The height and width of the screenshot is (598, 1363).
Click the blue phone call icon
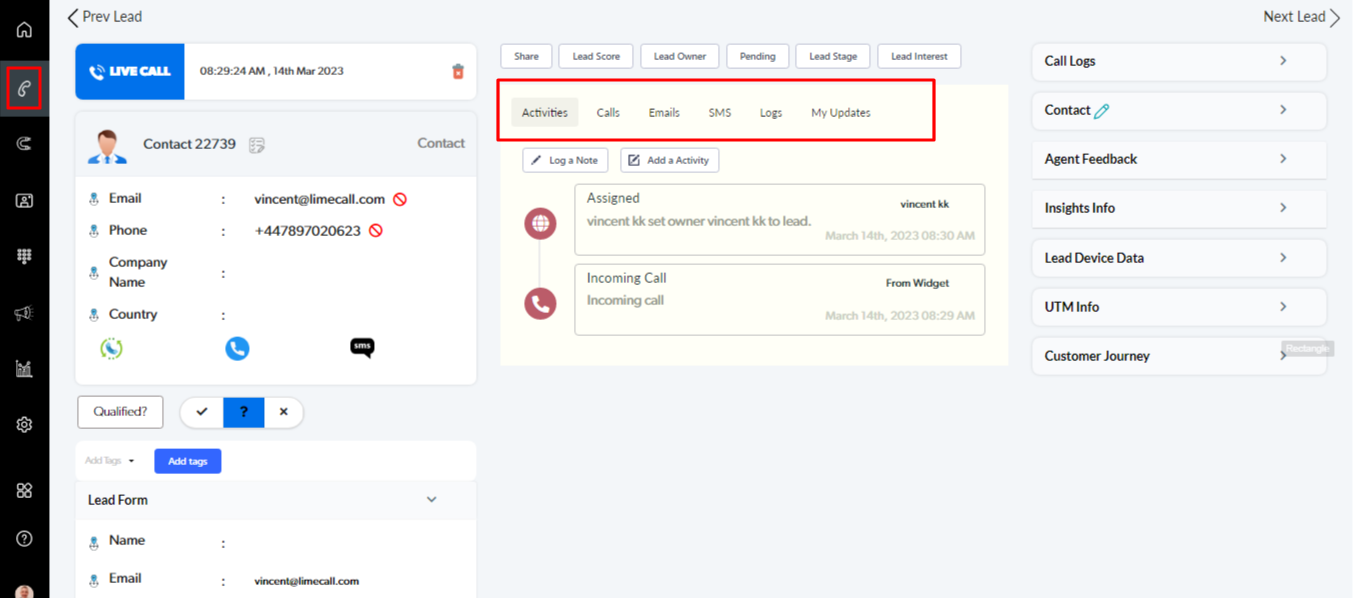(x=237, y=348)
